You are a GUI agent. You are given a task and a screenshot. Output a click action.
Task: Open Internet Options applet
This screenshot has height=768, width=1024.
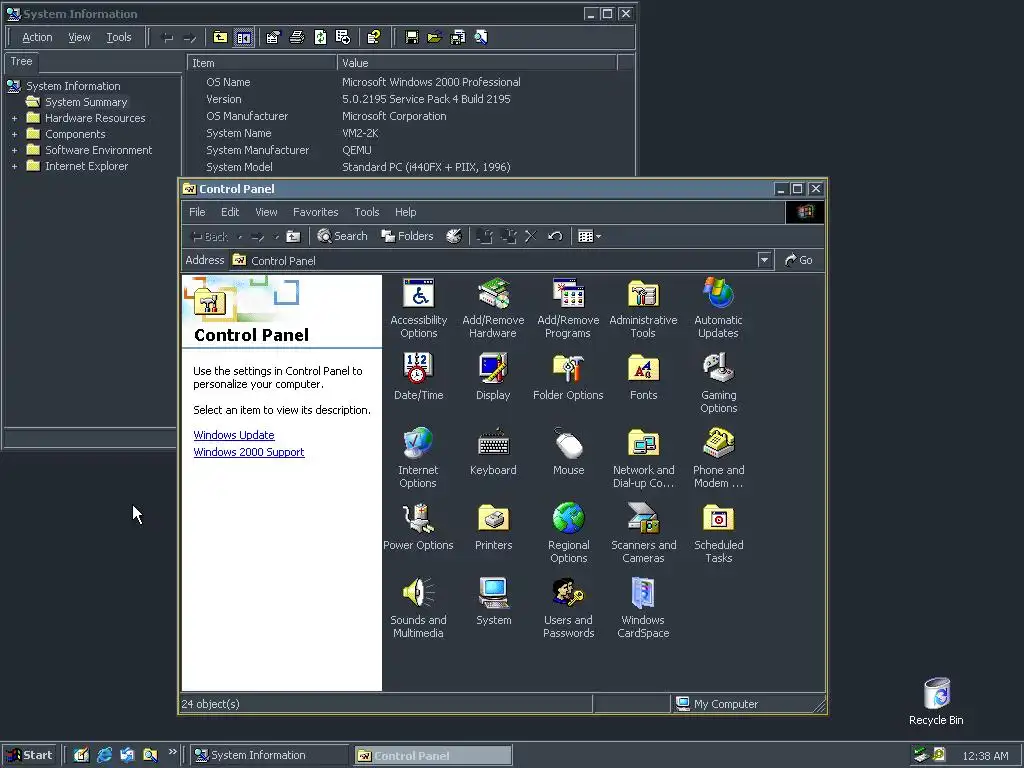click(418, 458)
